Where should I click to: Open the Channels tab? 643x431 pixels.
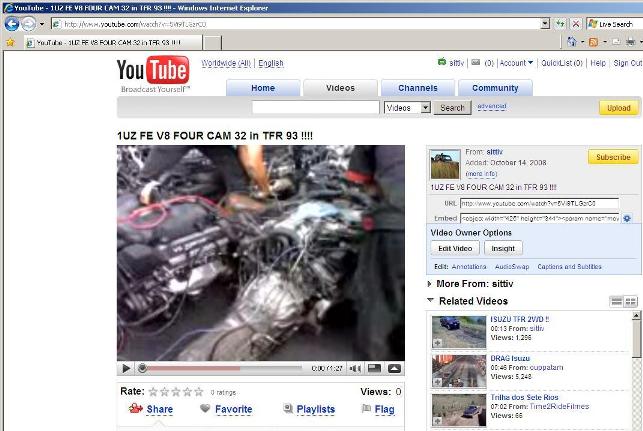[x=417, y=88]
